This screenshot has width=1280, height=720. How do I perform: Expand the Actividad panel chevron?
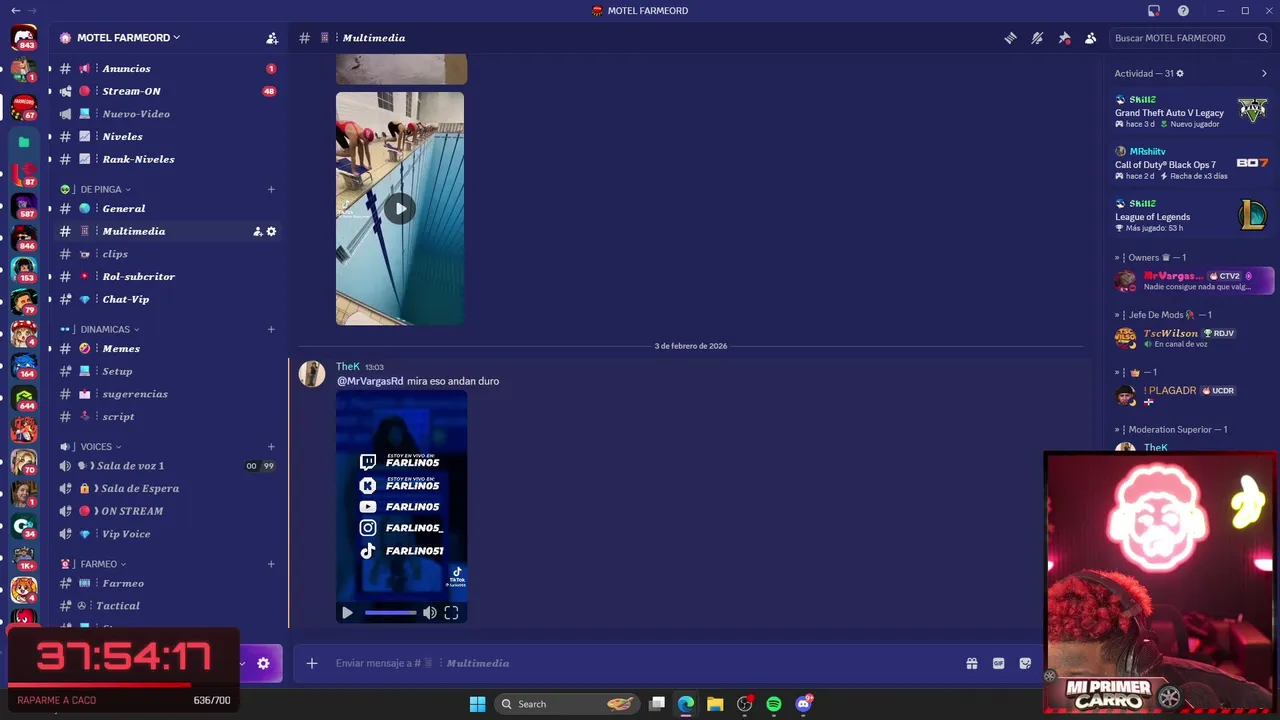(1264, 73)
